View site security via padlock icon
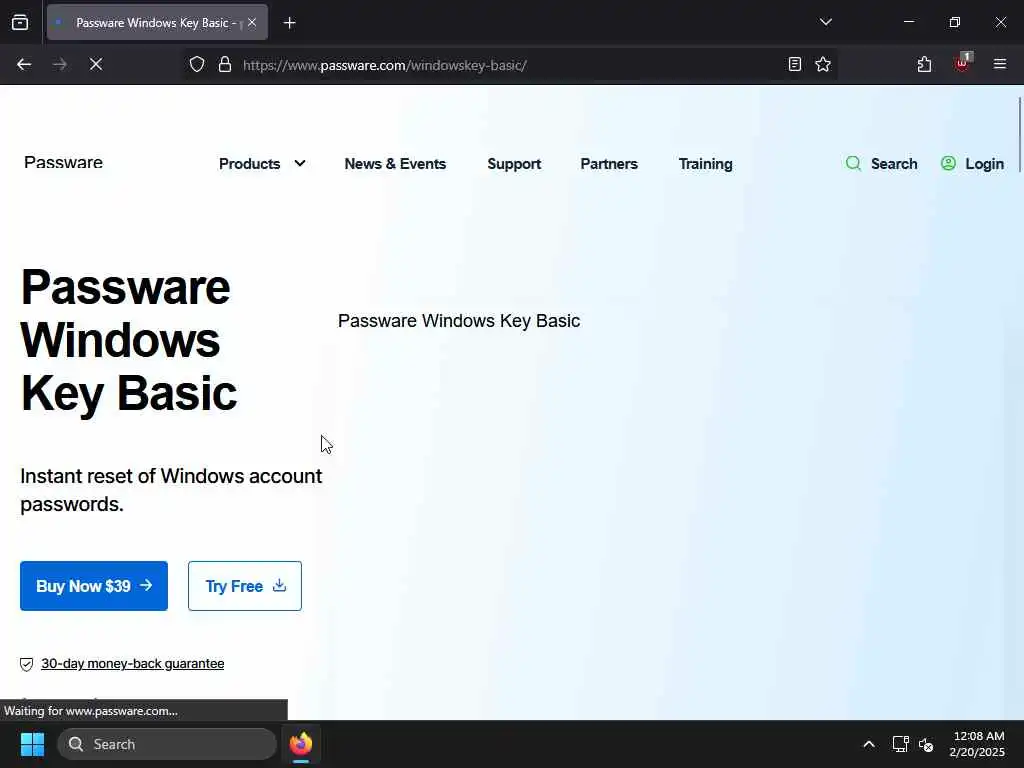The width and height of the screenshot is (1024, 768). pos(225,64)
